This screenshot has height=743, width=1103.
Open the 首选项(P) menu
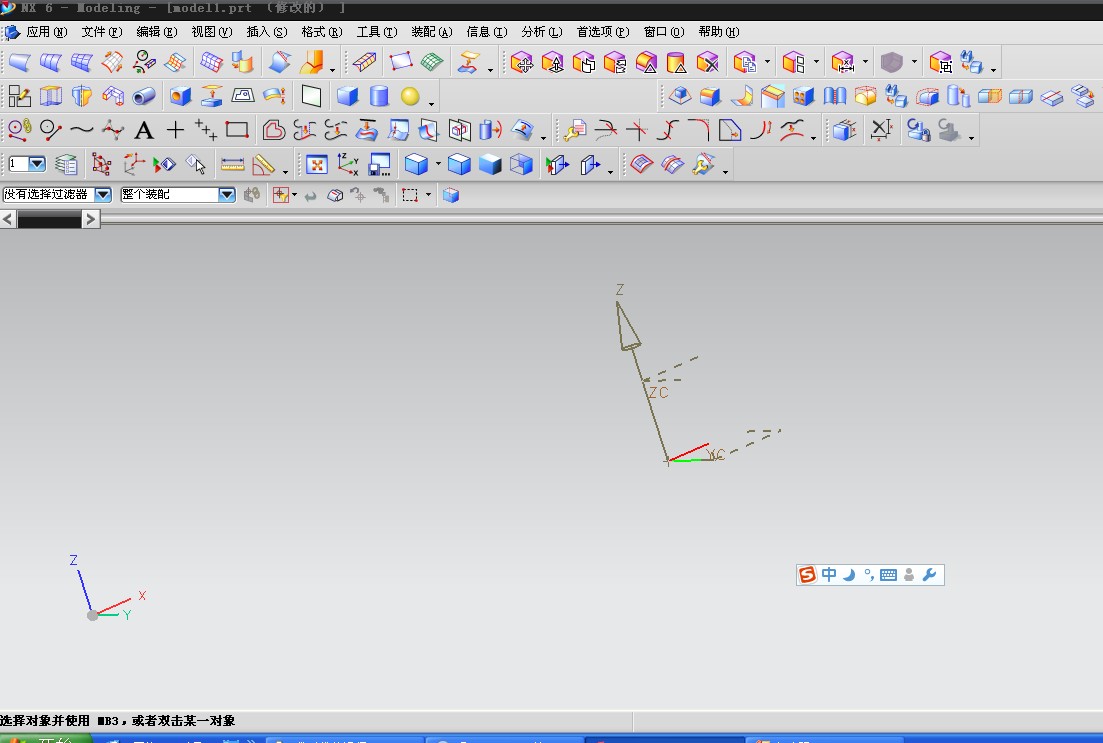tap(603, 32)
